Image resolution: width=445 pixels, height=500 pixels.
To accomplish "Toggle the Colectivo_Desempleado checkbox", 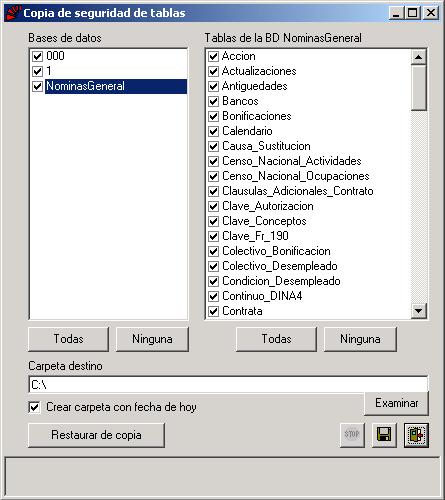I will (213, 266).
